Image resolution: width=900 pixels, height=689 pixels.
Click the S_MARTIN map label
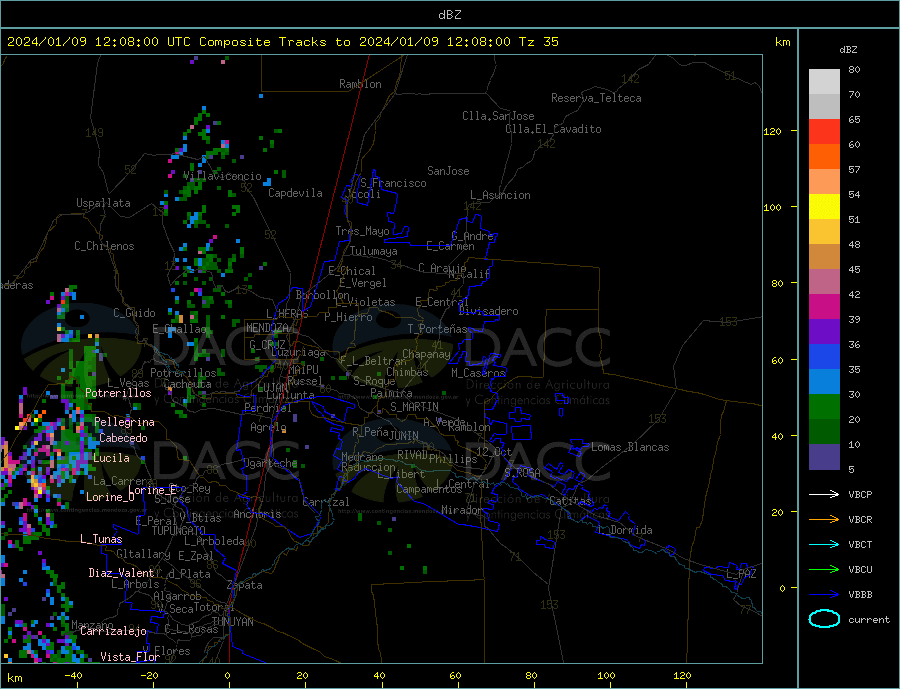click(414, 407)
